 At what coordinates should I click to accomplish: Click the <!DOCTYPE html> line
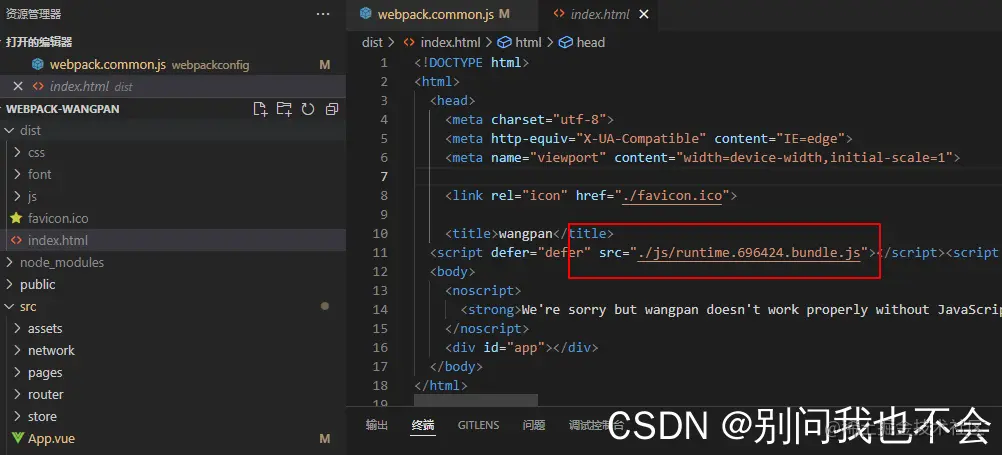tap(472, 63)
